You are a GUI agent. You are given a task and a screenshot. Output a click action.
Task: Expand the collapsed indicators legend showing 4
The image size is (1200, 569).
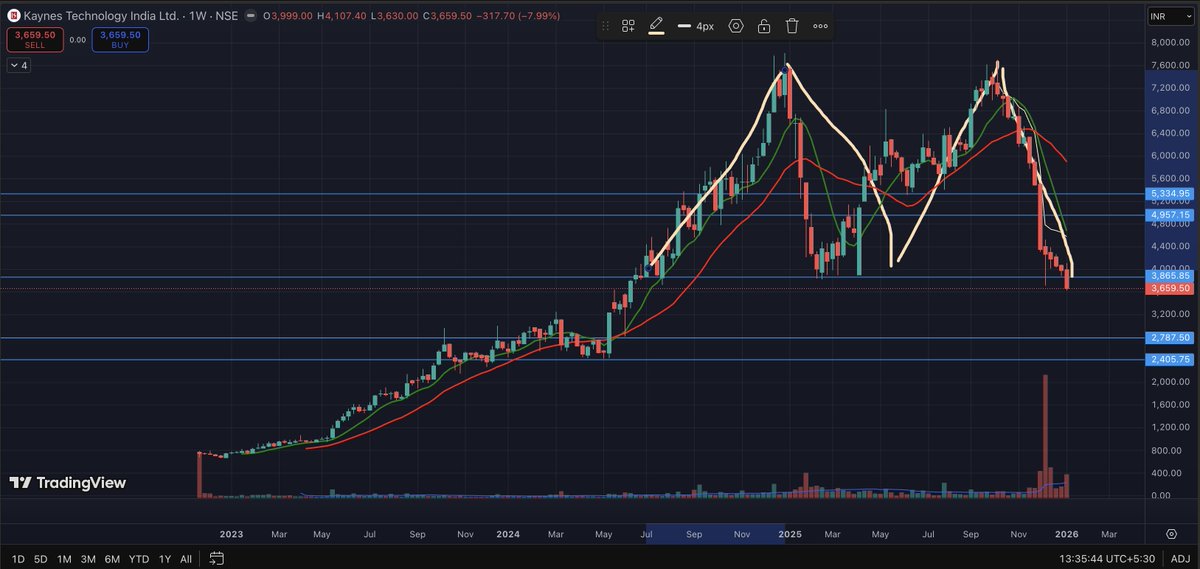pyautogui.click(x=18, y=65)
